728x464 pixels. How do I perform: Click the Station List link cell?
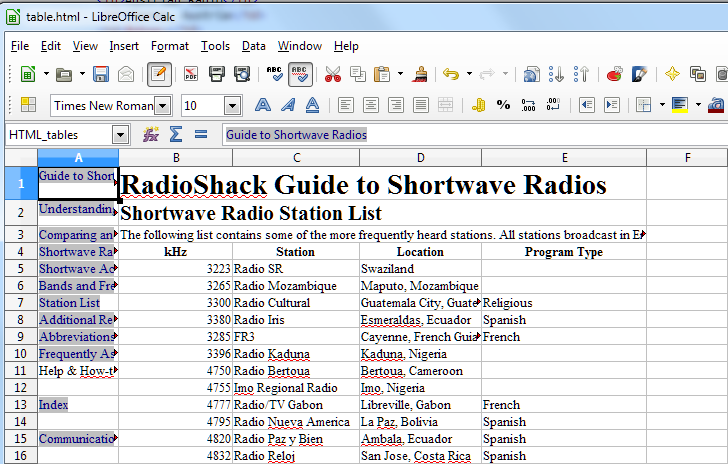pos(78,303)
